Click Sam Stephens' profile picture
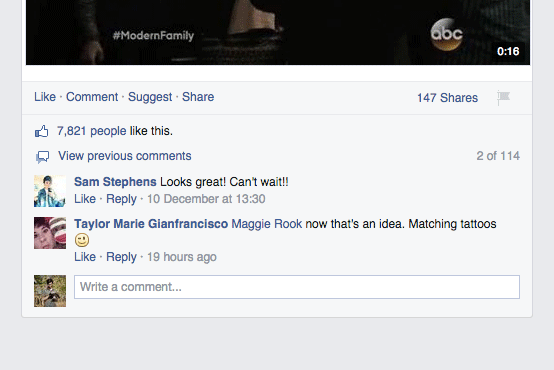 click(x=50, y=191)
